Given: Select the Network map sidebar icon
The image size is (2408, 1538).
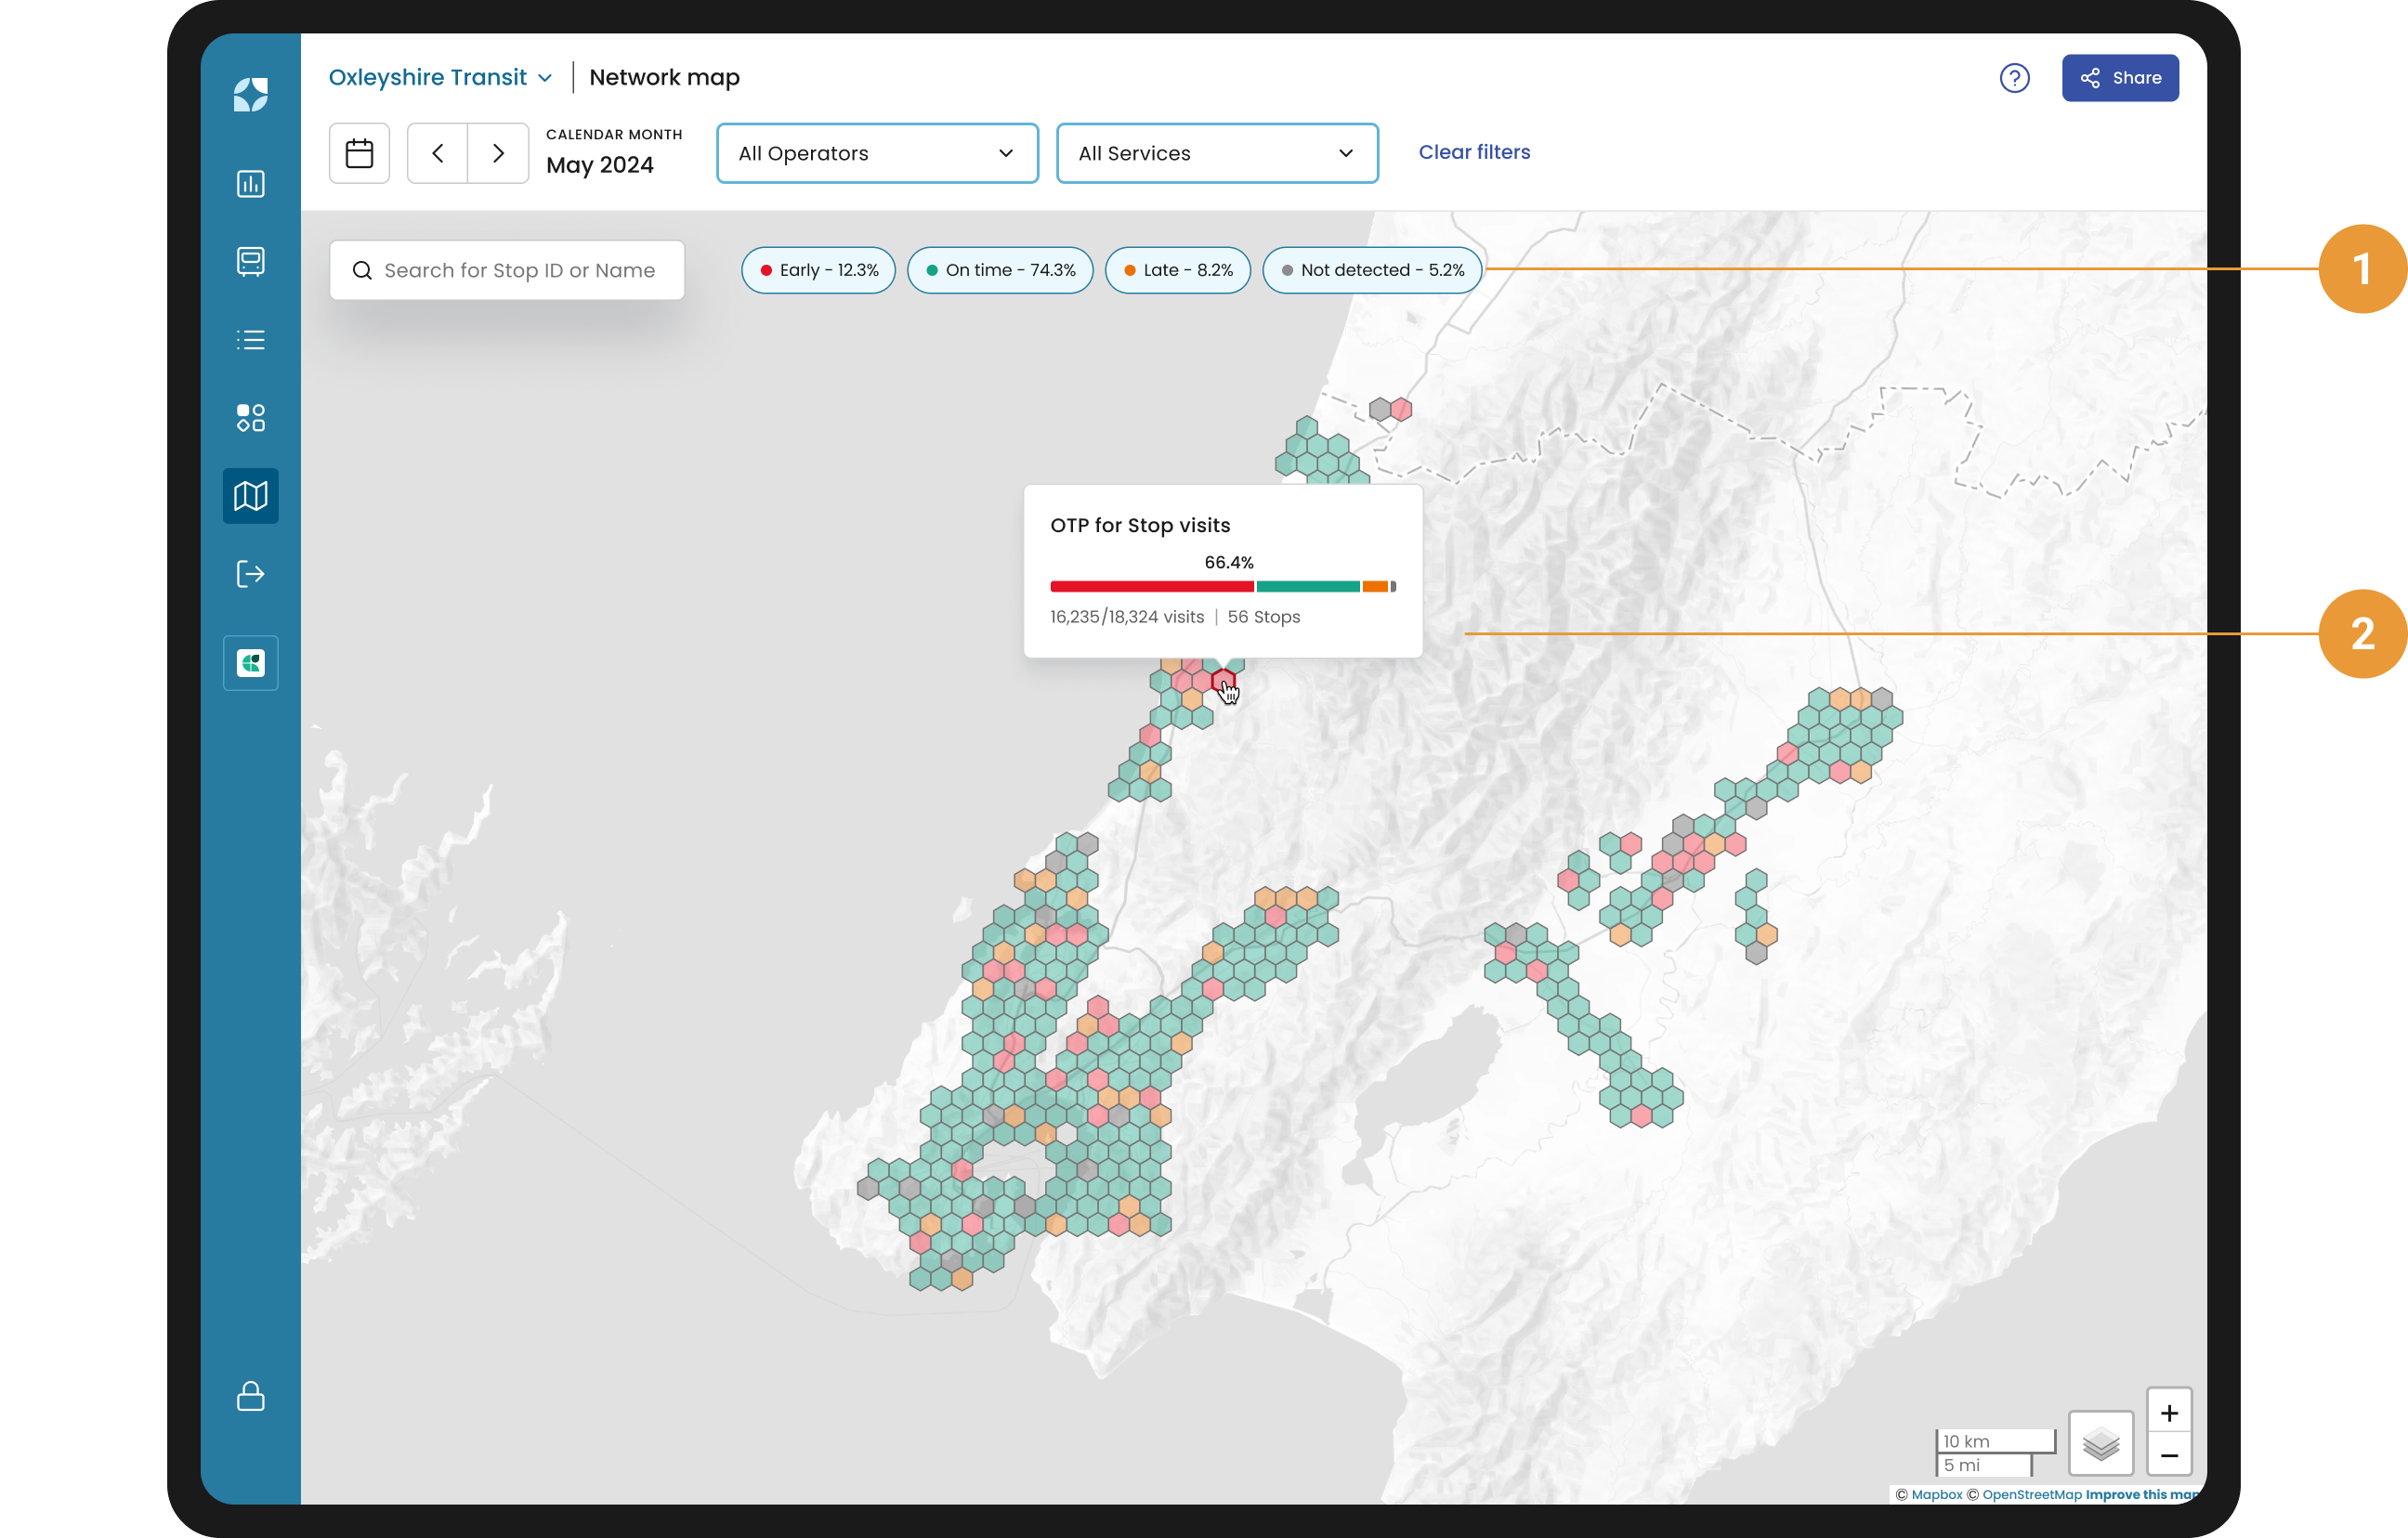Looking at the screenshot, I should [x=250, y=495].
